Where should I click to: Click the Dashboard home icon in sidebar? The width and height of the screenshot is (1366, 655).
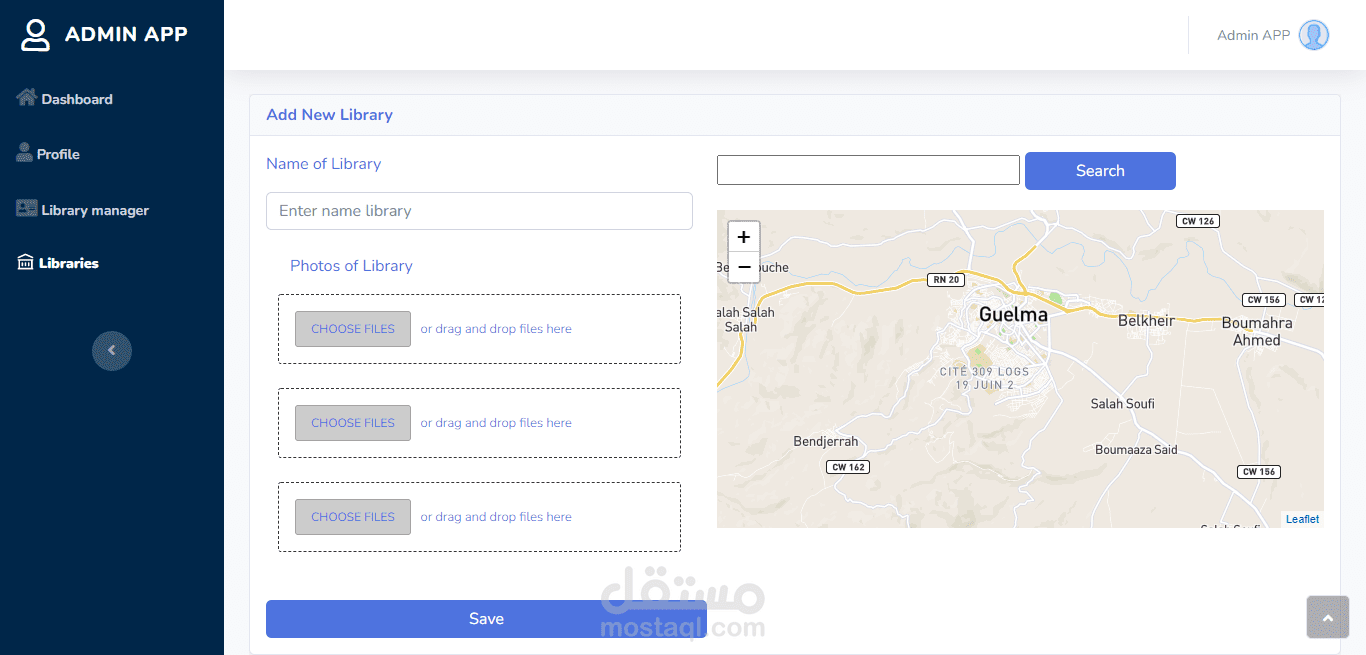[x=26, y=98]
